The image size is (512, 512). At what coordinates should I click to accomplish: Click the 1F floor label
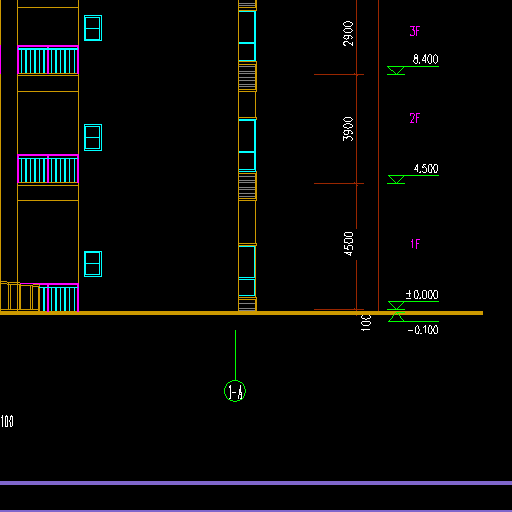[x=415, y=244]
